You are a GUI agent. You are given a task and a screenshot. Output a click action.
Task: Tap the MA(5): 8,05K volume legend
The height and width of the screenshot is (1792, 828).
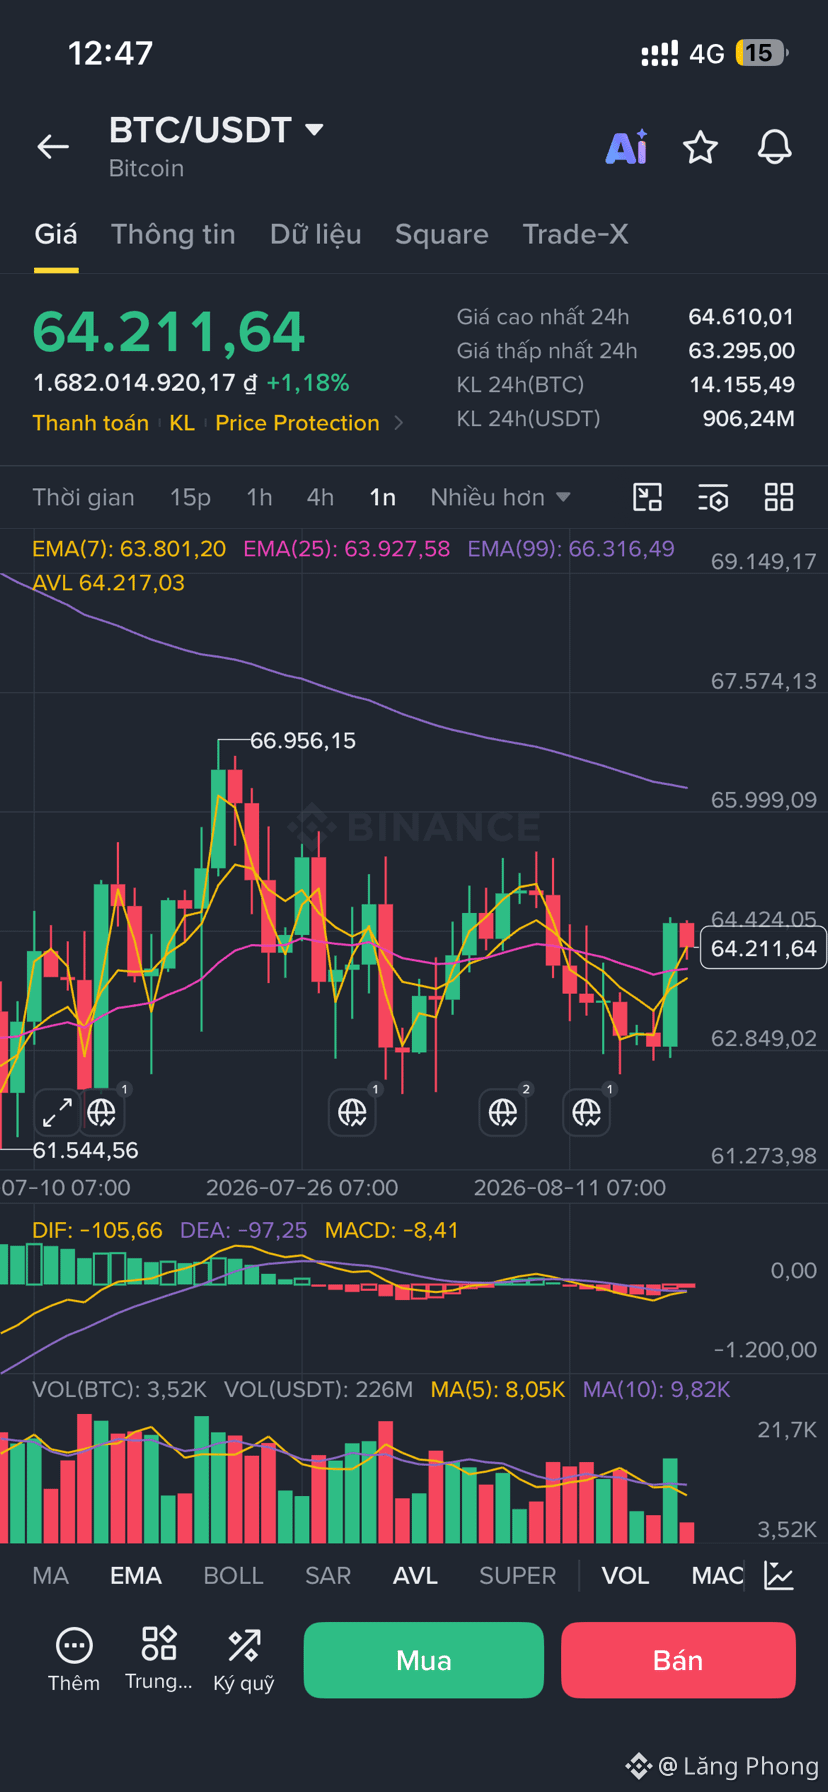498,1389
